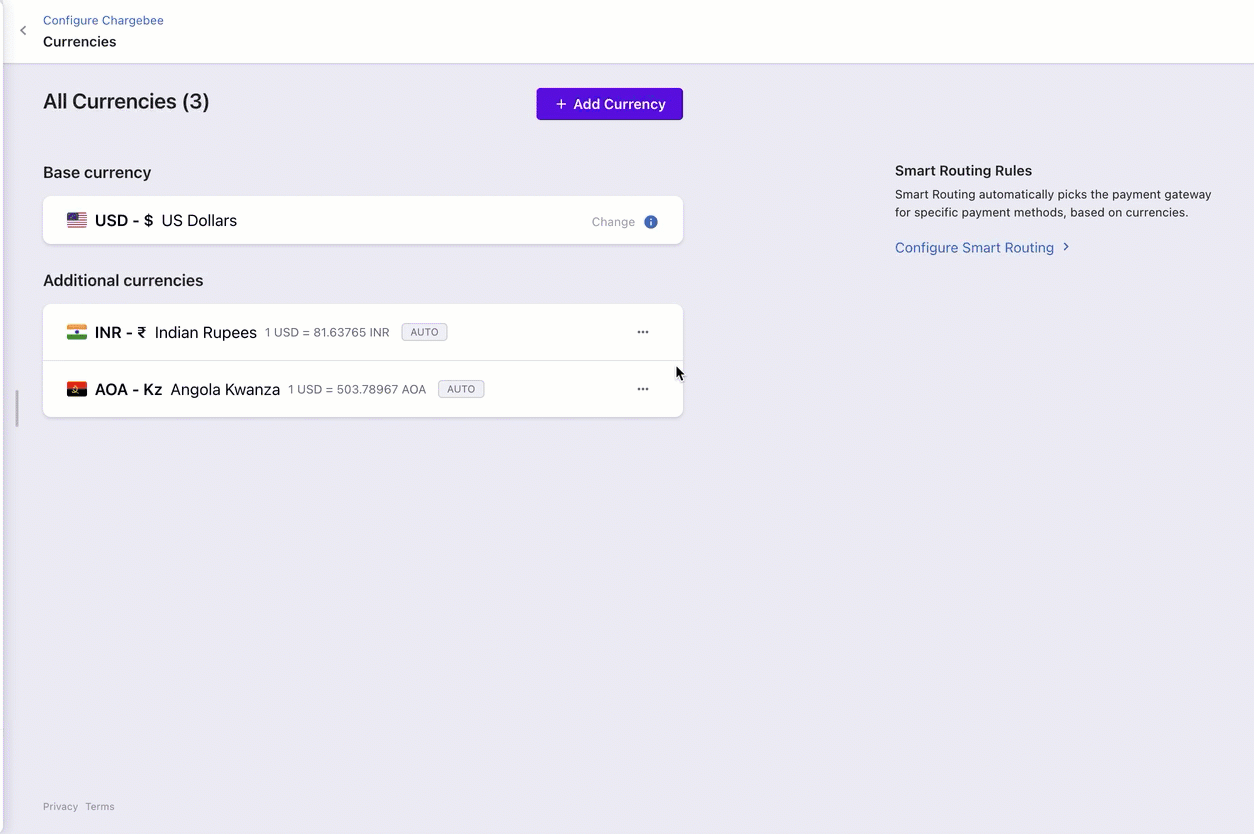Viewport: 1254px width, 834px height.
Task: Click the US flag icon
Action: click(77, 220)
